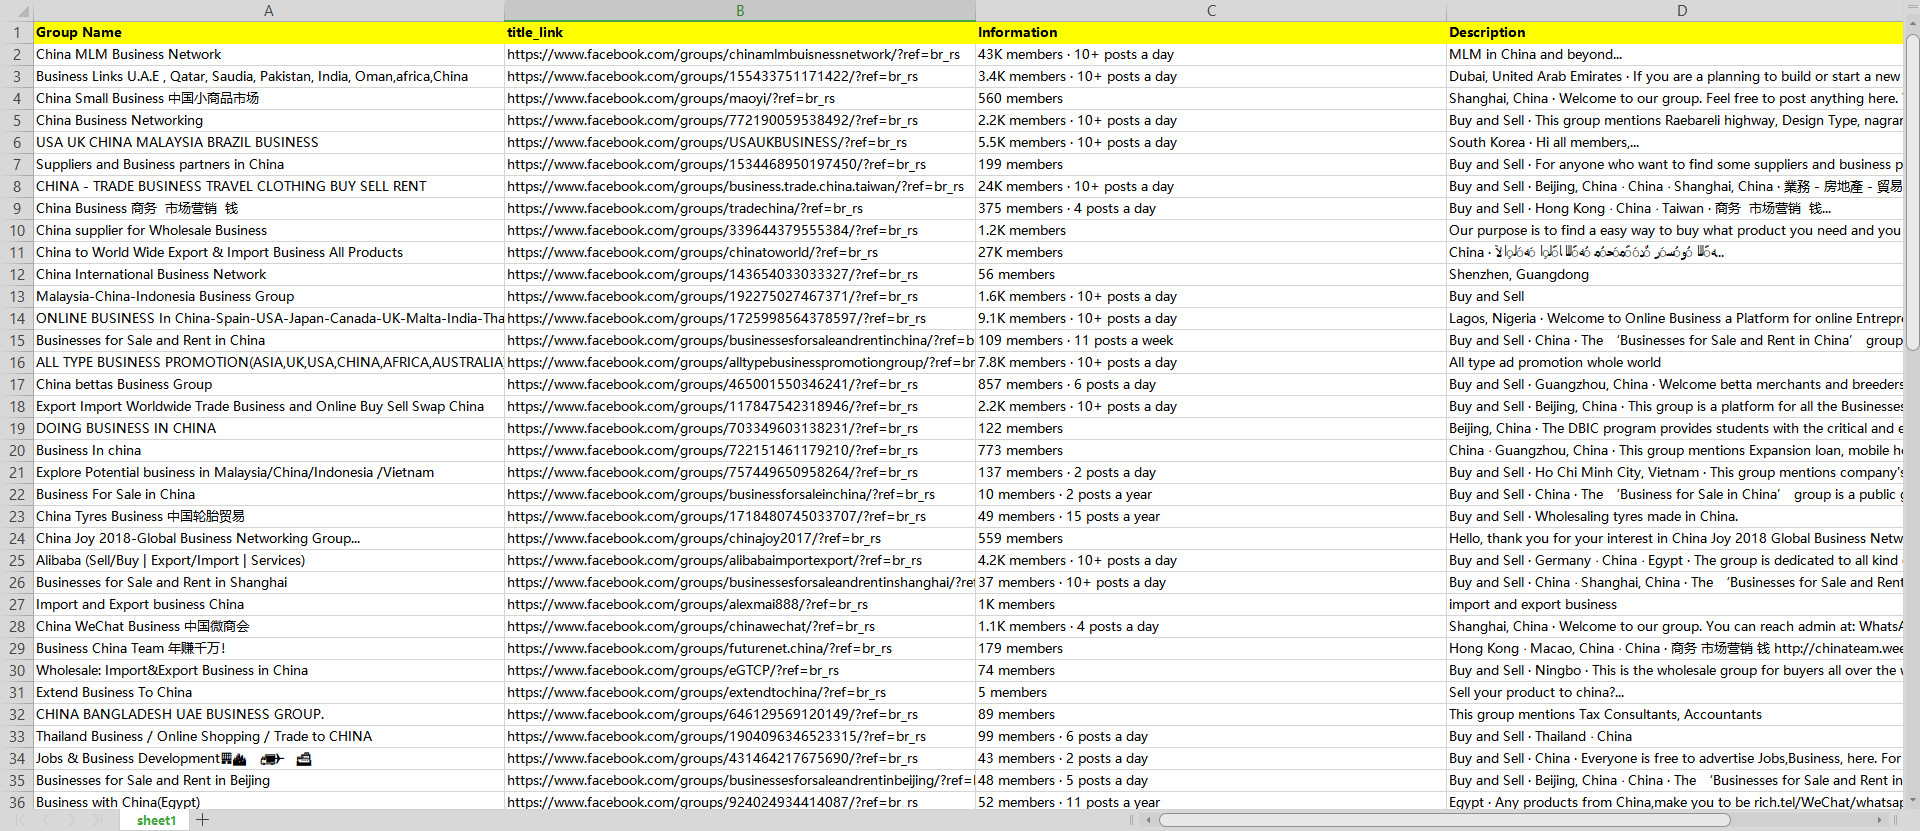Click the select-all corner above row 1
The height and width of the screenshot is (831, 1920).
(x=17, y=10)
